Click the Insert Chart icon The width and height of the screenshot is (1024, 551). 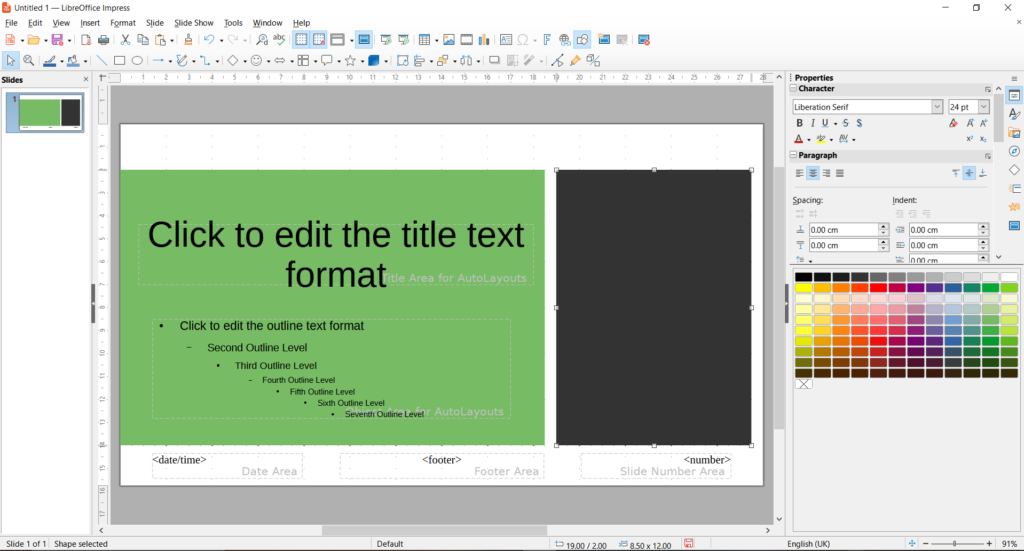[484, 40]
